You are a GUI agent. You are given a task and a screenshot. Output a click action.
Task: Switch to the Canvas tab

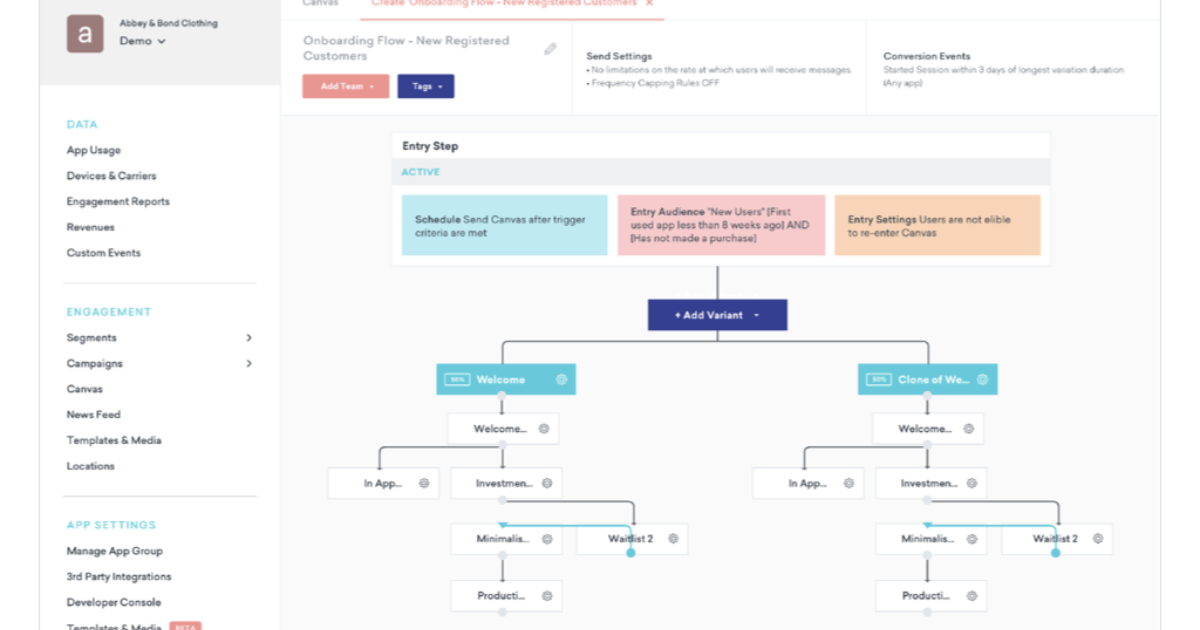point(320,4)
